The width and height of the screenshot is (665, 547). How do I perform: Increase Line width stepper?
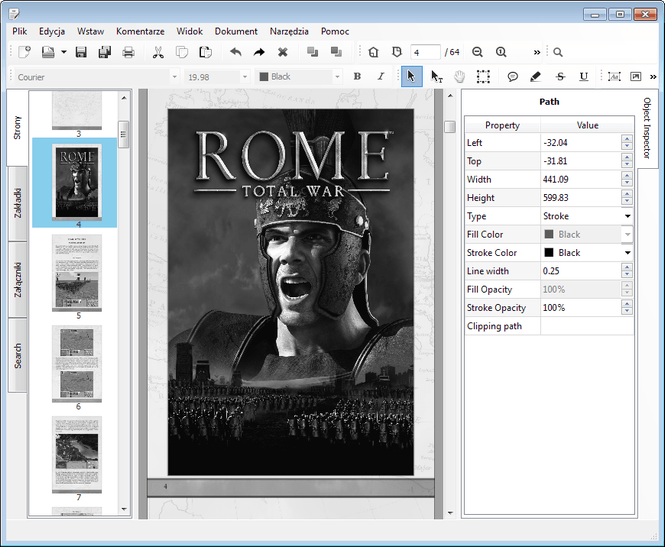point(627,267)
